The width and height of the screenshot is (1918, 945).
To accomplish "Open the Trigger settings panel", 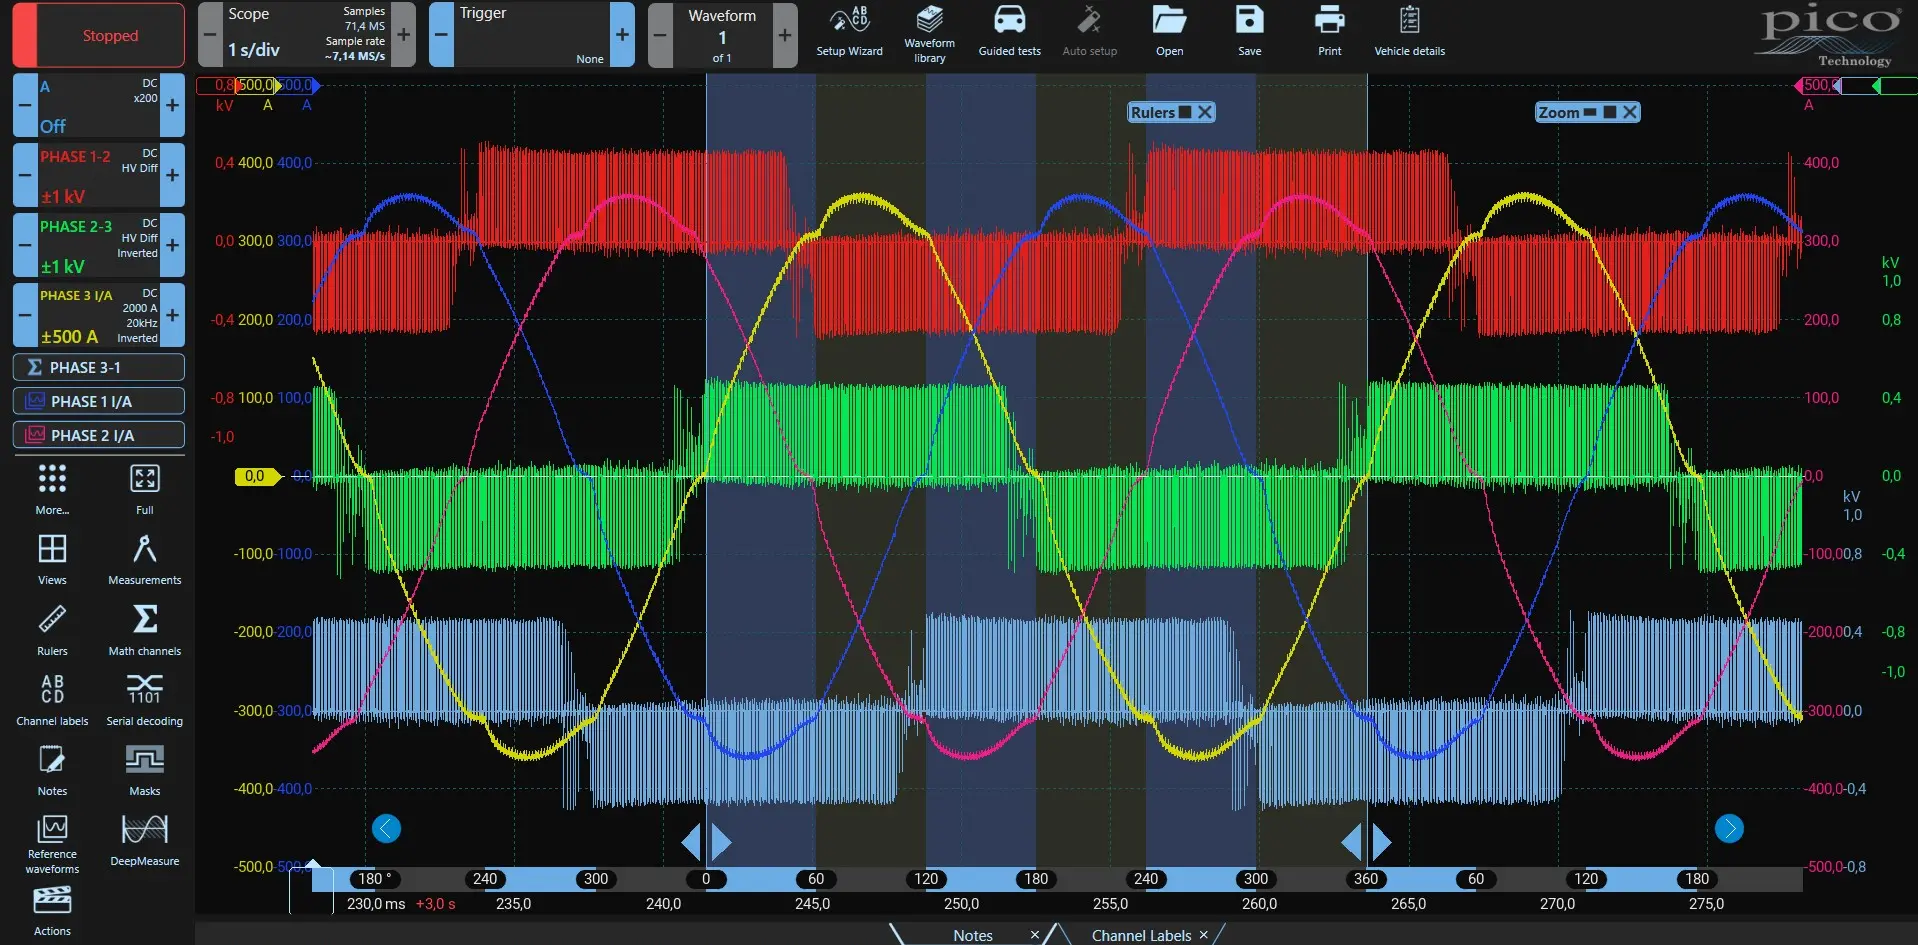I will click(531, 35).
